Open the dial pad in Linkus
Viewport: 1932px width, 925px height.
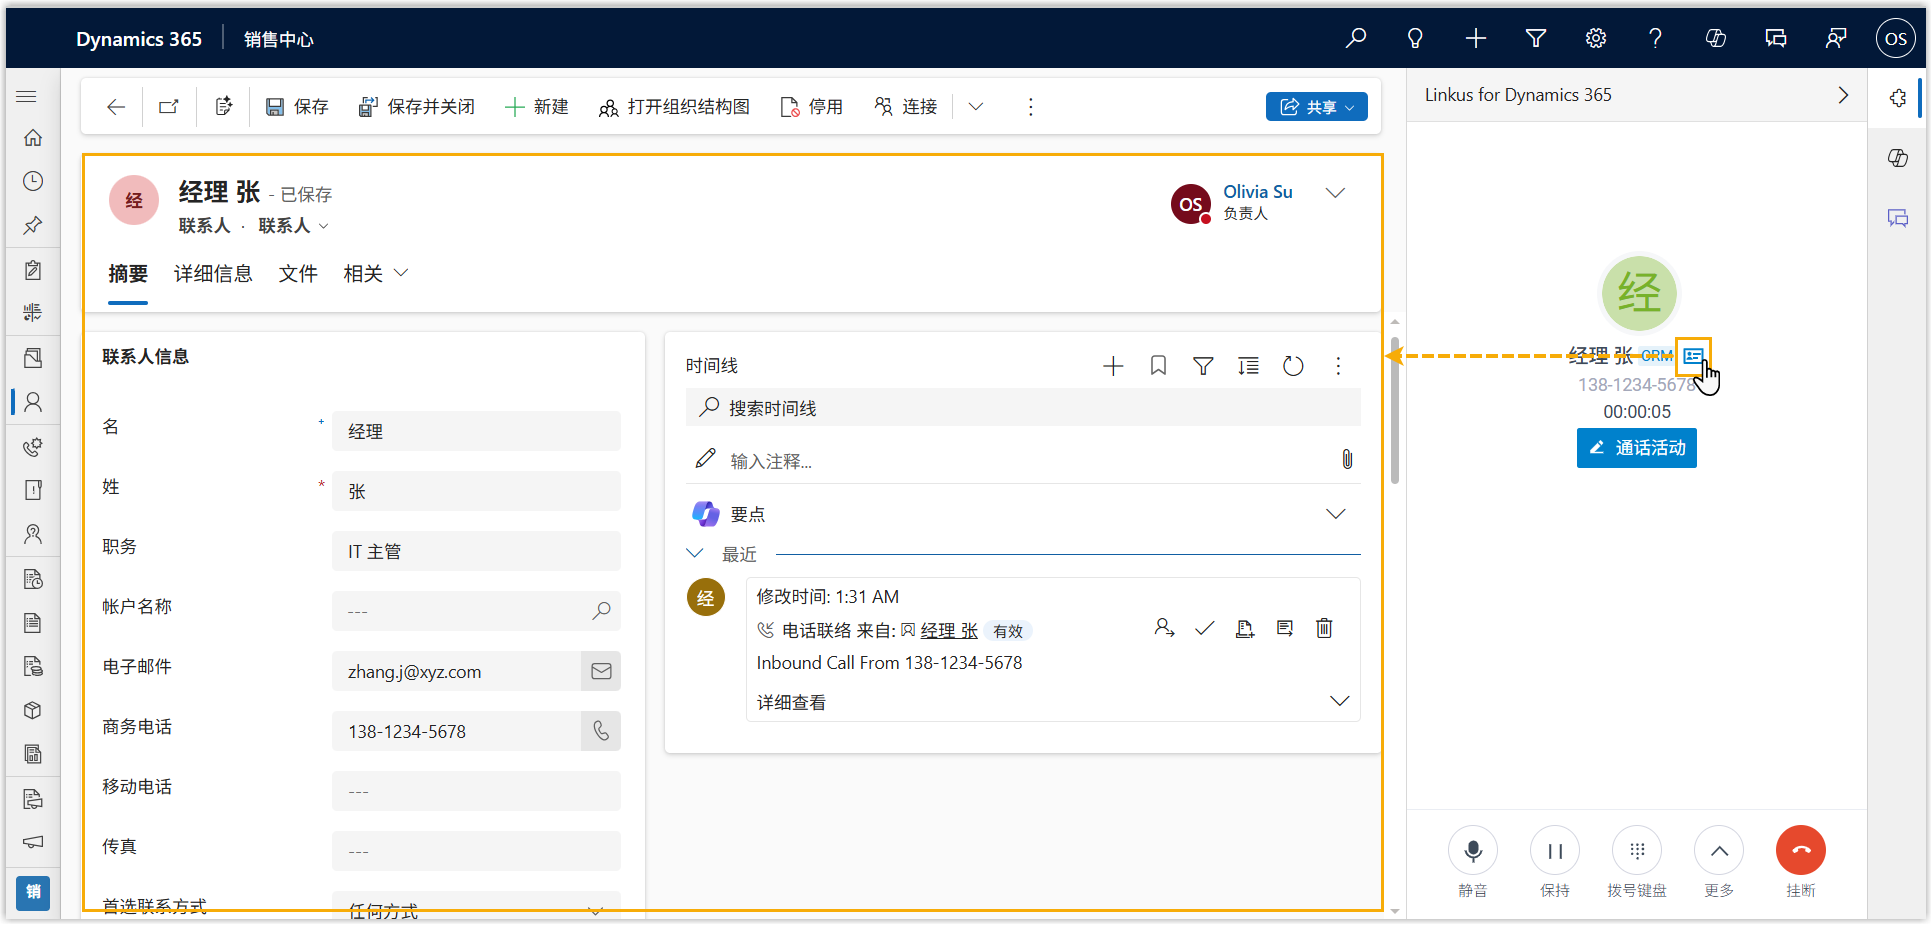[x=1636, y=851]
